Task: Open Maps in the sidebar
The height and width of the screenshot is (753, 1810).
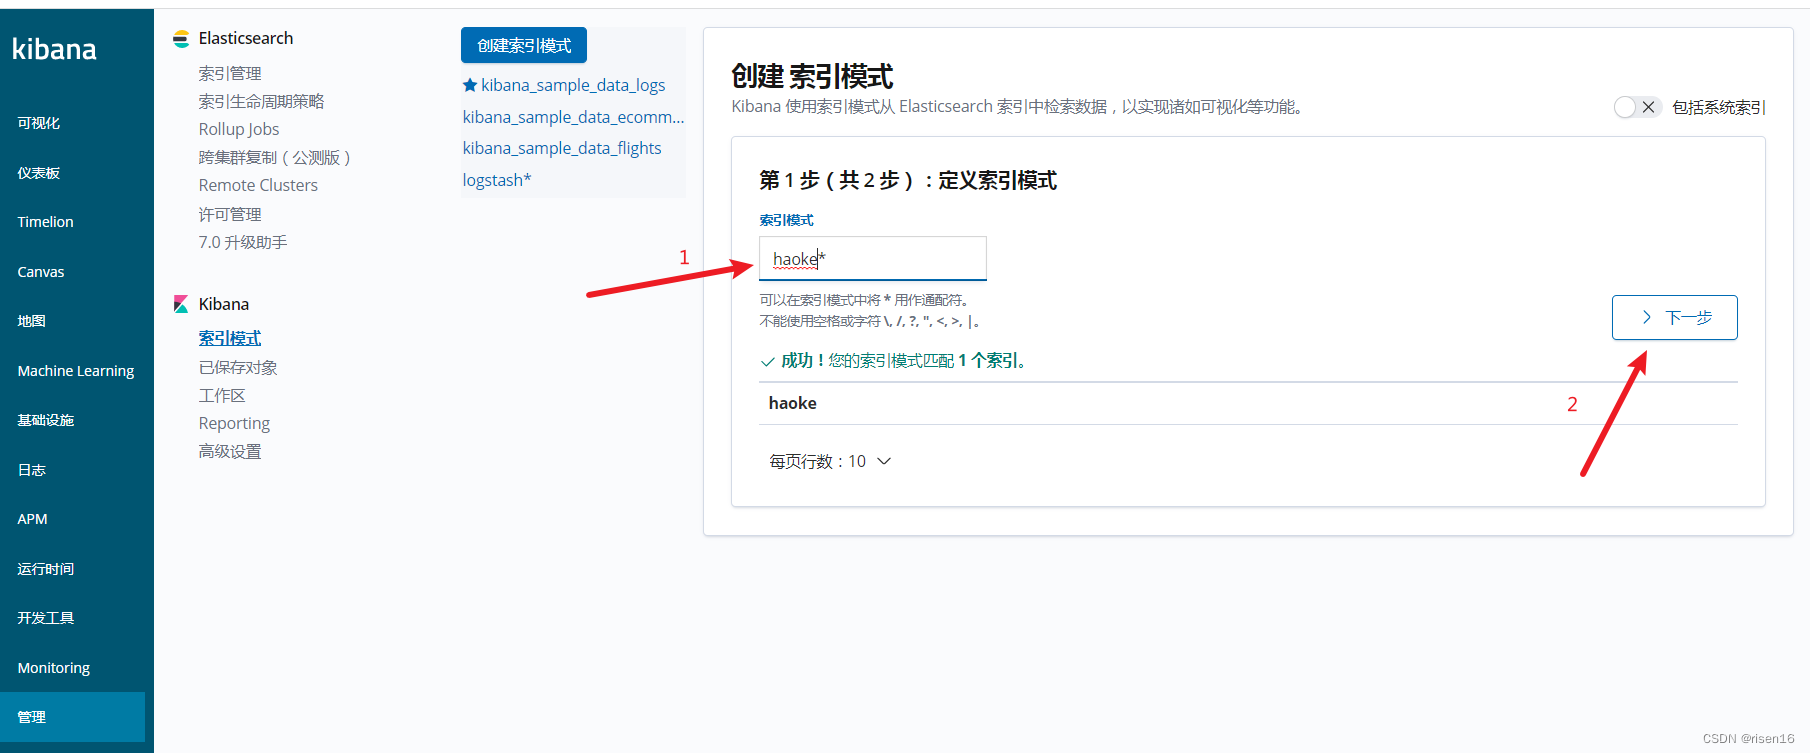Action: click(x=32, y=321)
